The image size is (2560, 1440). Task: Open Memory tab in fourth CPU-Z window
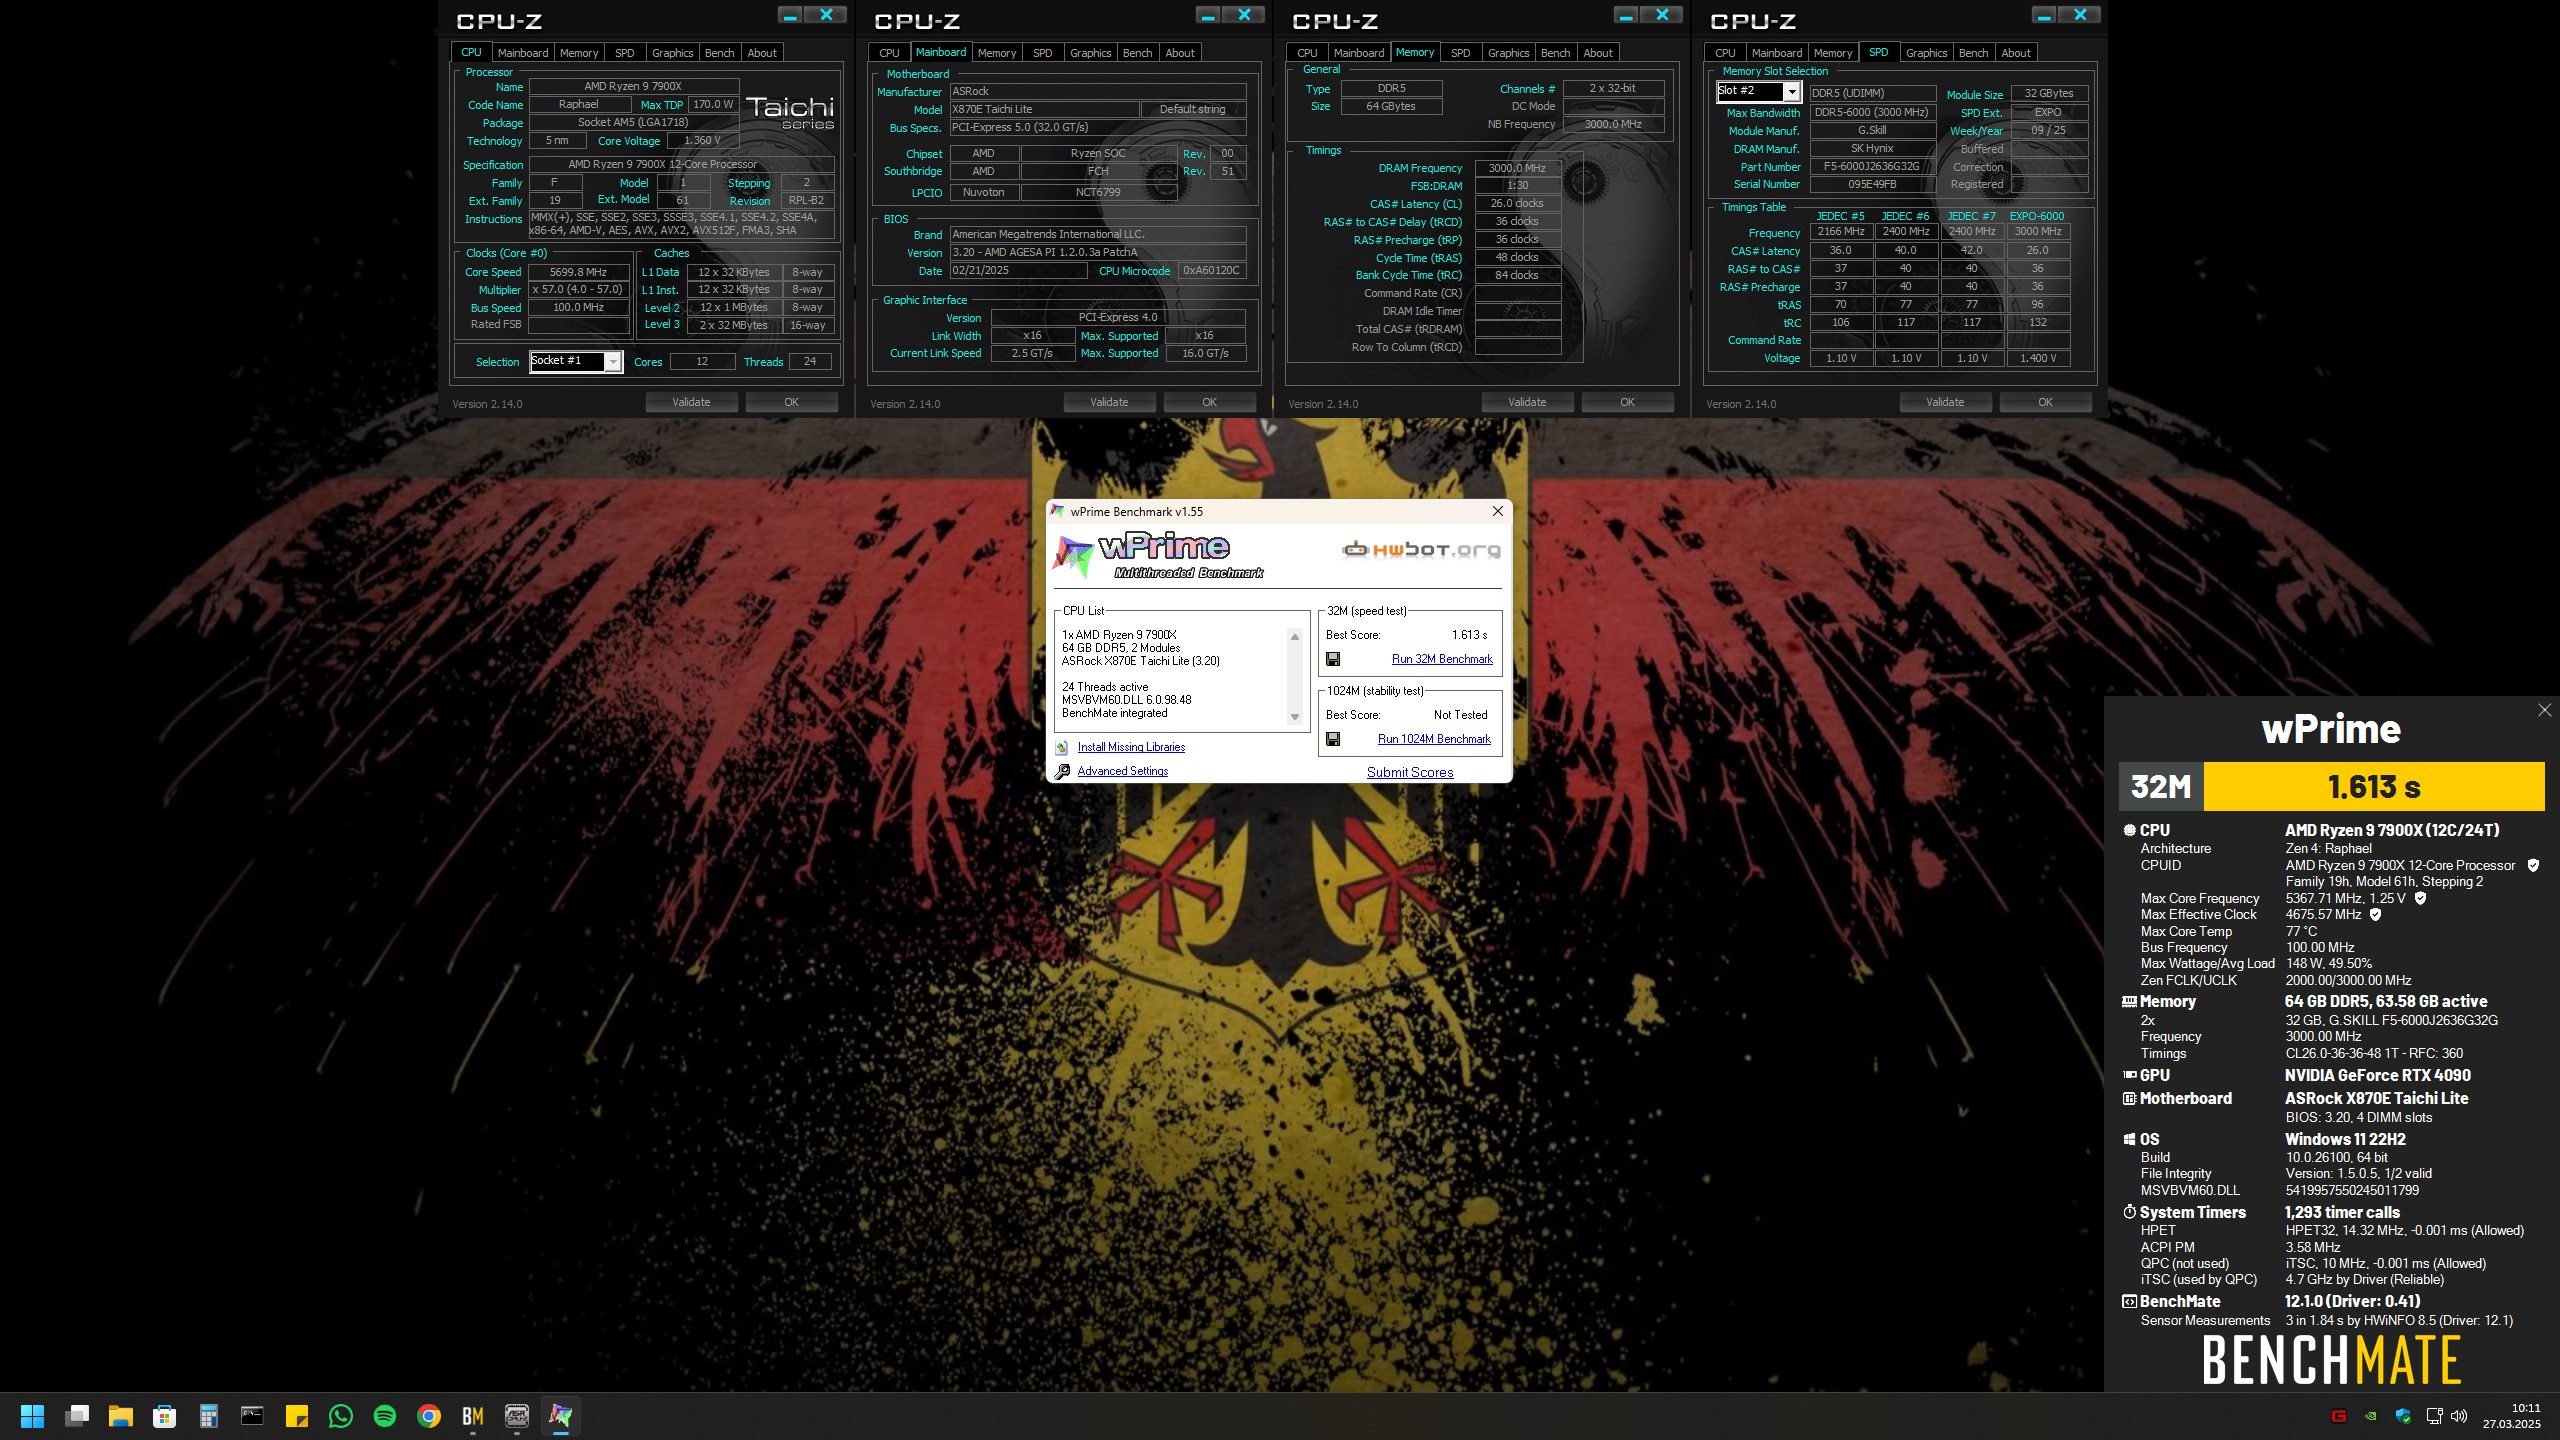[1833, 53]
